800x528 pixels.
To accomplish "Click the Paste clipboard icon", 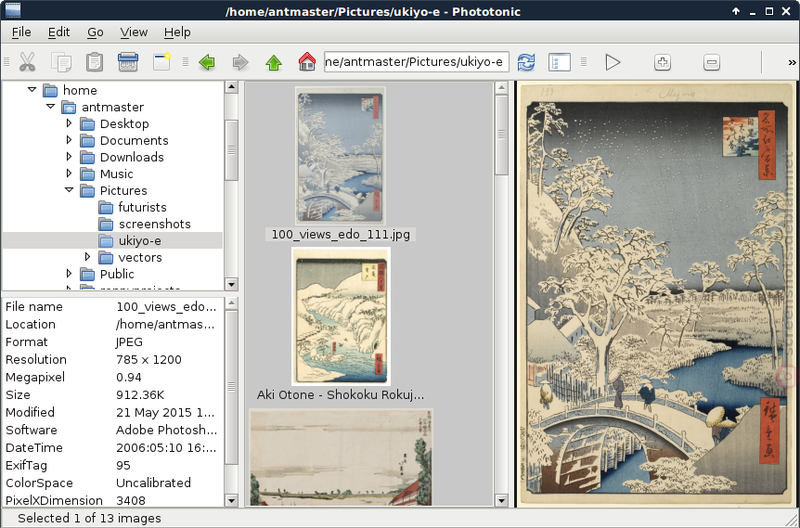I will tap(94, 62).
